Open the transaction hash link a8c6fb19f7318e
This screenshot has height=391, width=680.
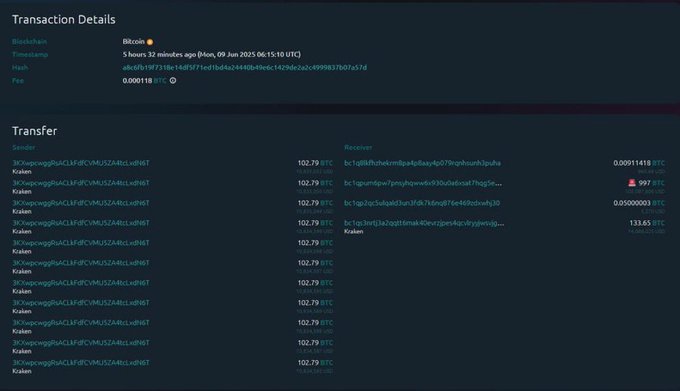(x=245, y=68)
